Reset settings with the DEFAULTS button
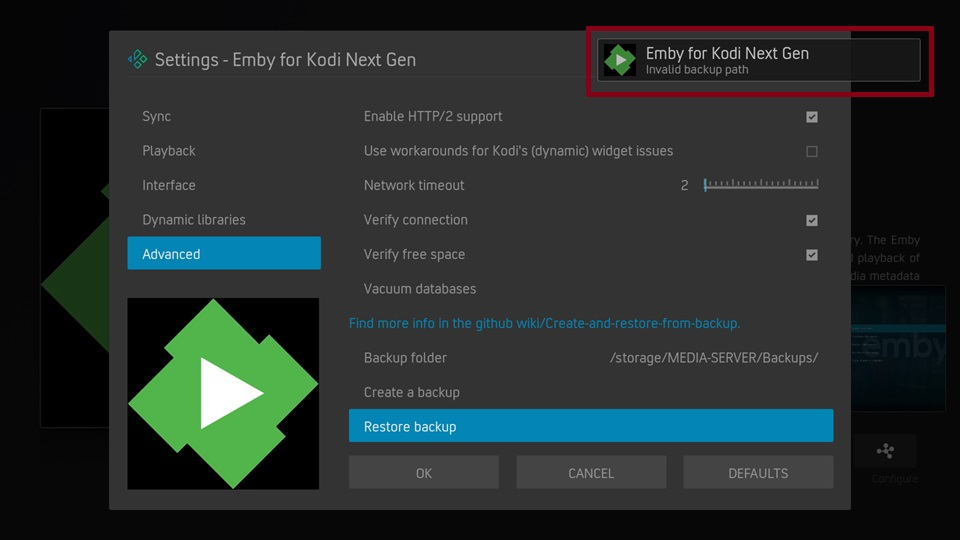The height and width of the screenshot is (540, 960). 758,473
